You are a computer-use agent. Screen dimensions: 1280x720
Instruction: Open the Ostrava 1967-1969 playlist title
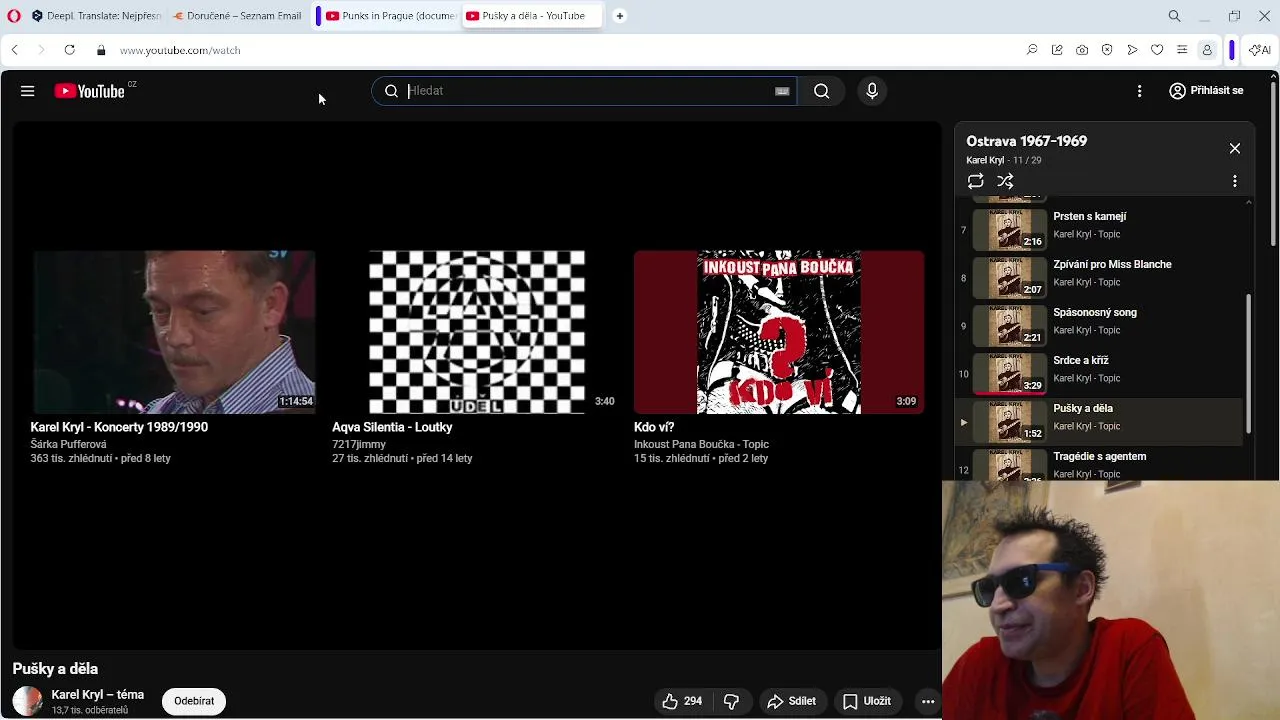click(x=1026, y=141)
